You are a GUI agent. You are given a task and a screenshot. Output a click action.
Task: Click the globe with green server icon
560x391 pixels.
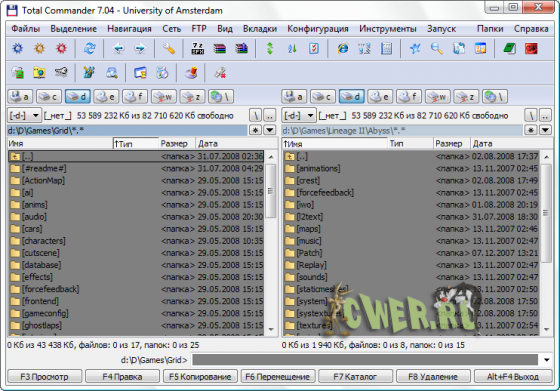click(x=18, y=73)
